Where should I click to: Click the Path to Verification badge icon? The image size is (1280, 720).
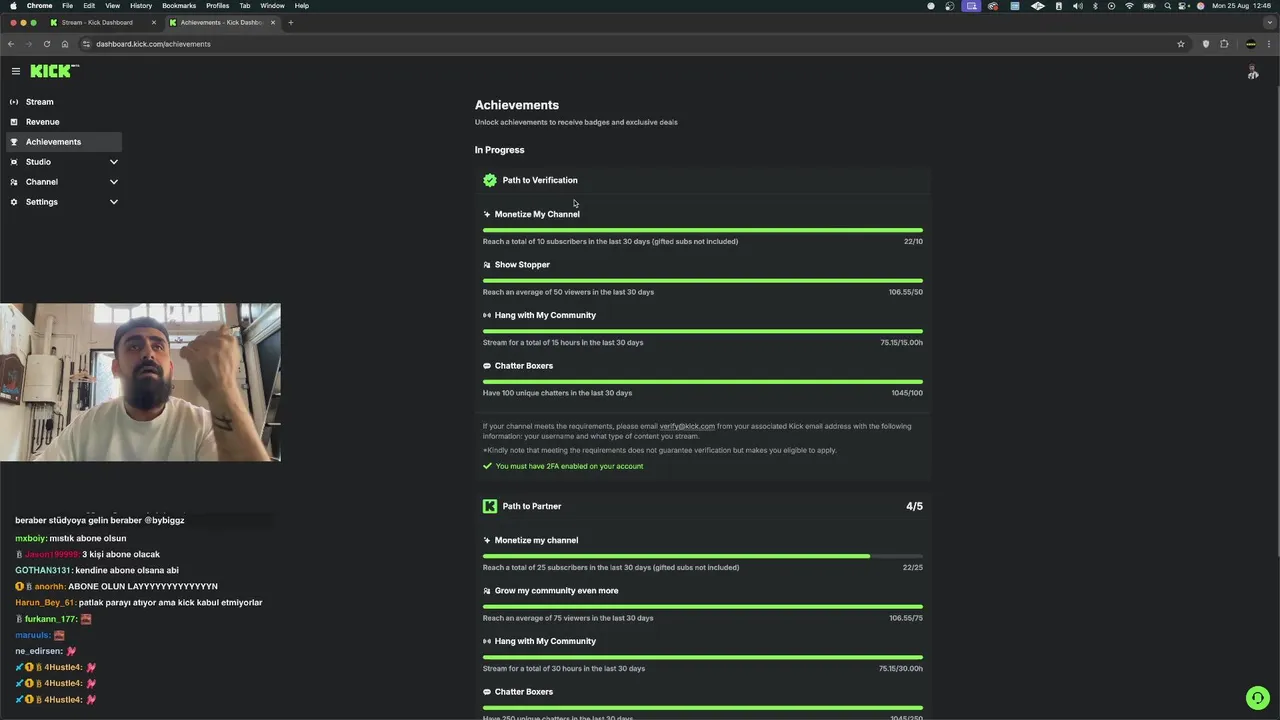click(490, 180)
